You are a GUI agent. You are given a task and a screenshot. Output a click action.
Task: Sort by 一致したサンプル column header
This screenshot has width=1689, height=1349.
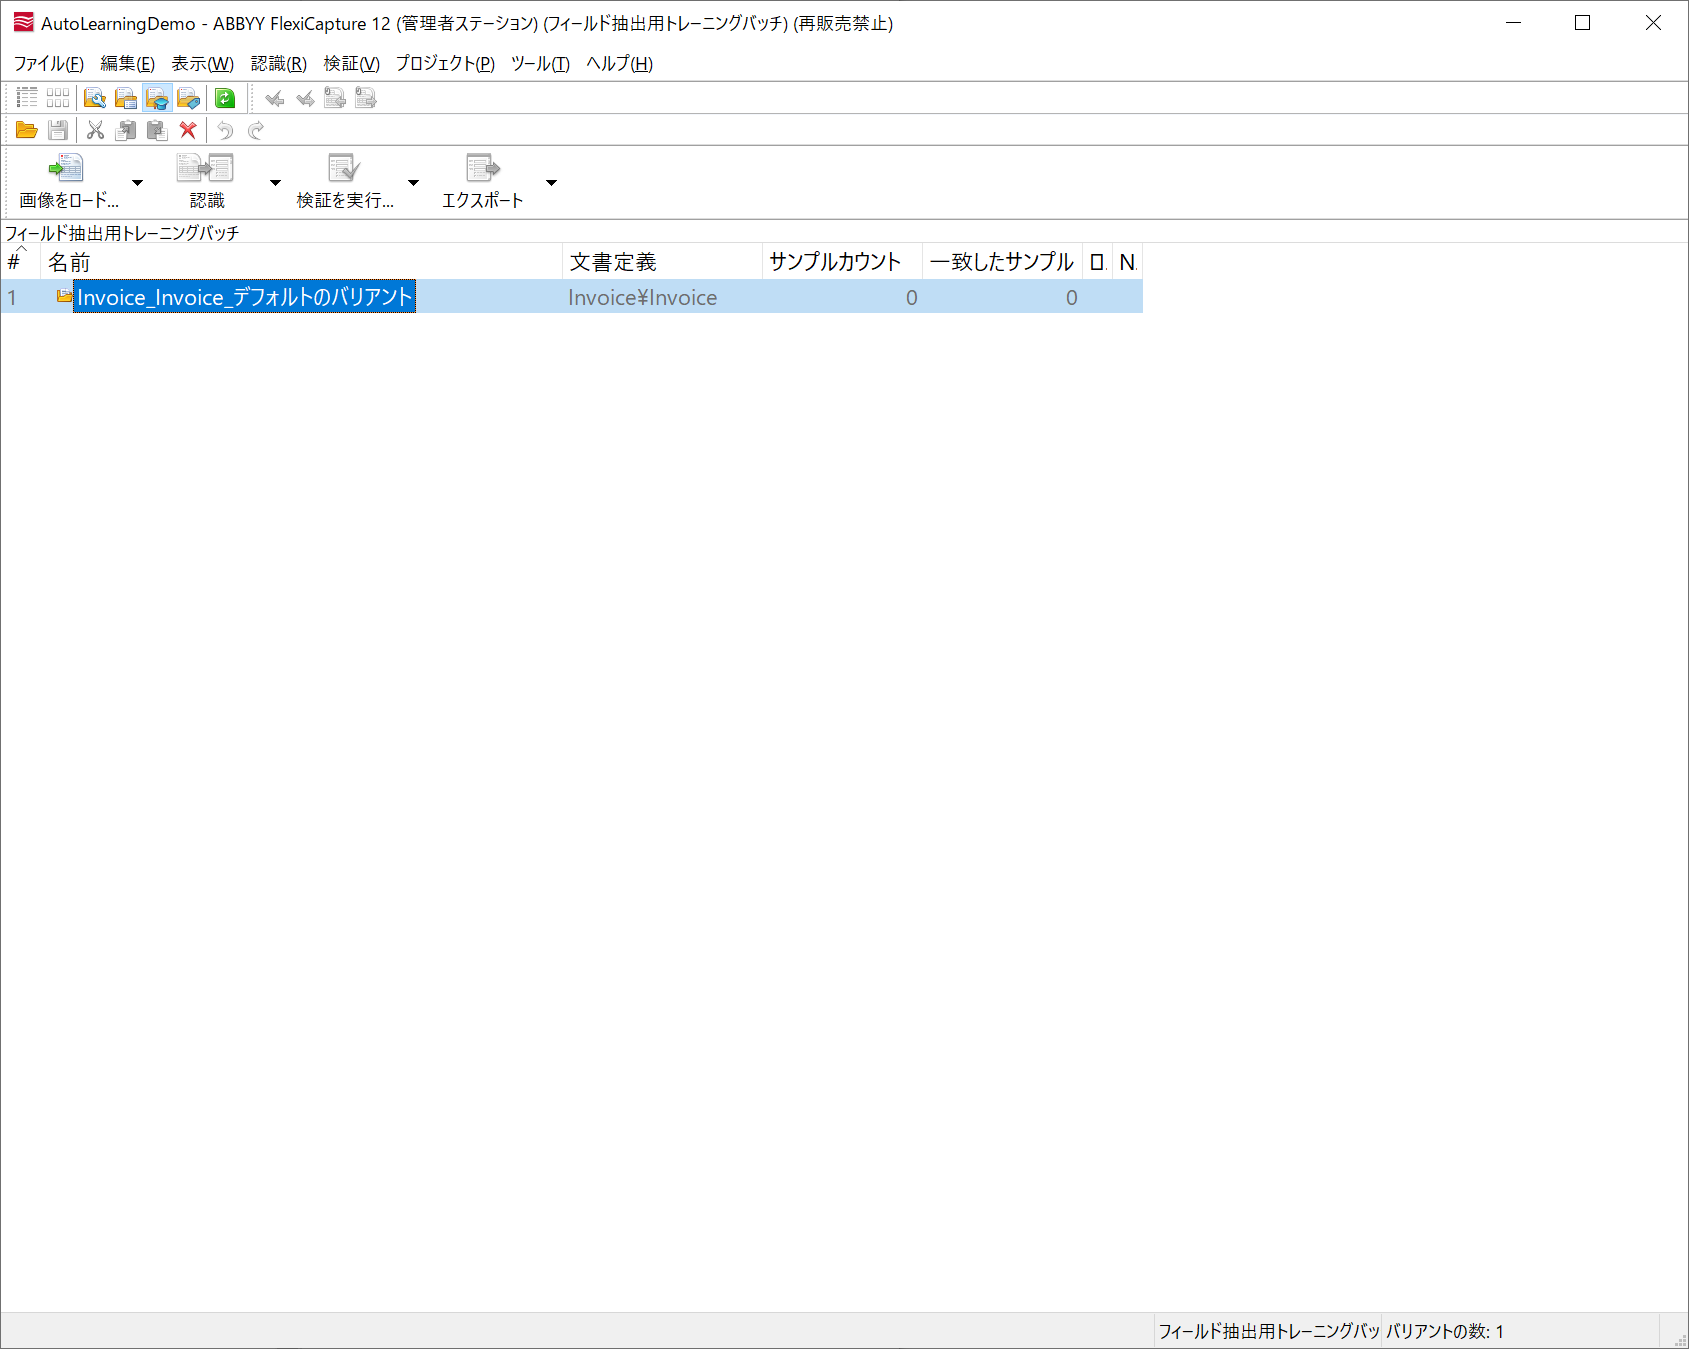[x=1002, y=262]
